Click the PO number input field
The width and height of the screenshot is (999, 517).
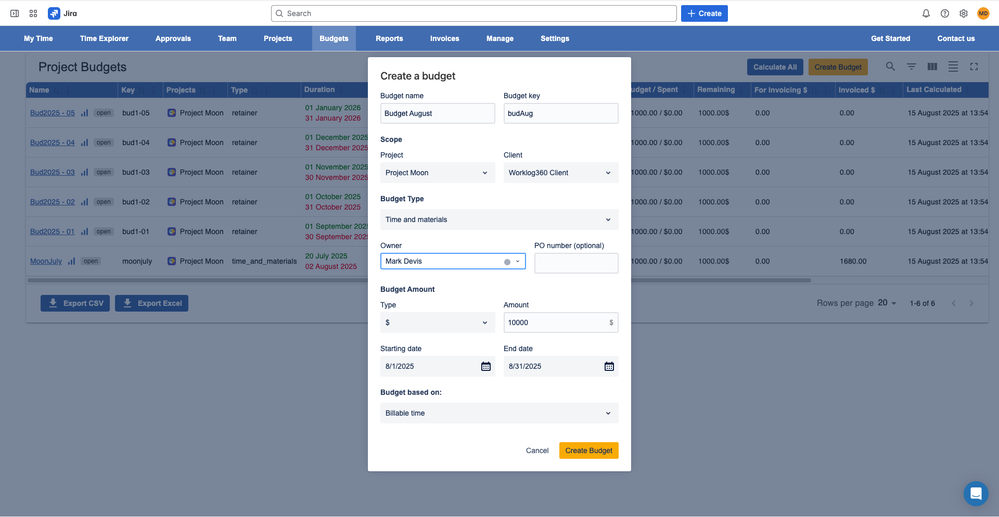coord(576,263)
